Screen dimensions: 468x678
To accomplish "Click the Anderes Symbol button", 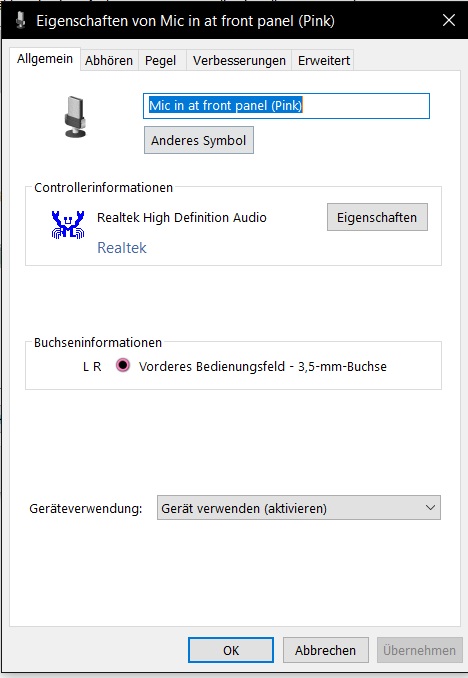I will [x=199, y=140].
